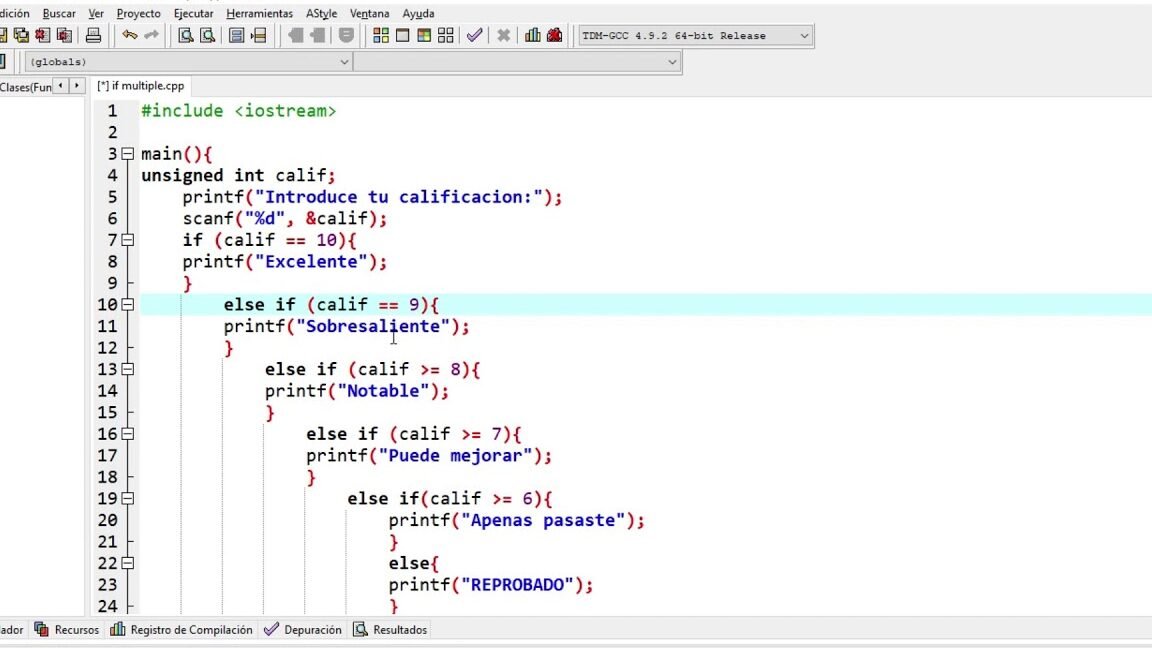Select the Depuración bottom tab

coord(303,630)
